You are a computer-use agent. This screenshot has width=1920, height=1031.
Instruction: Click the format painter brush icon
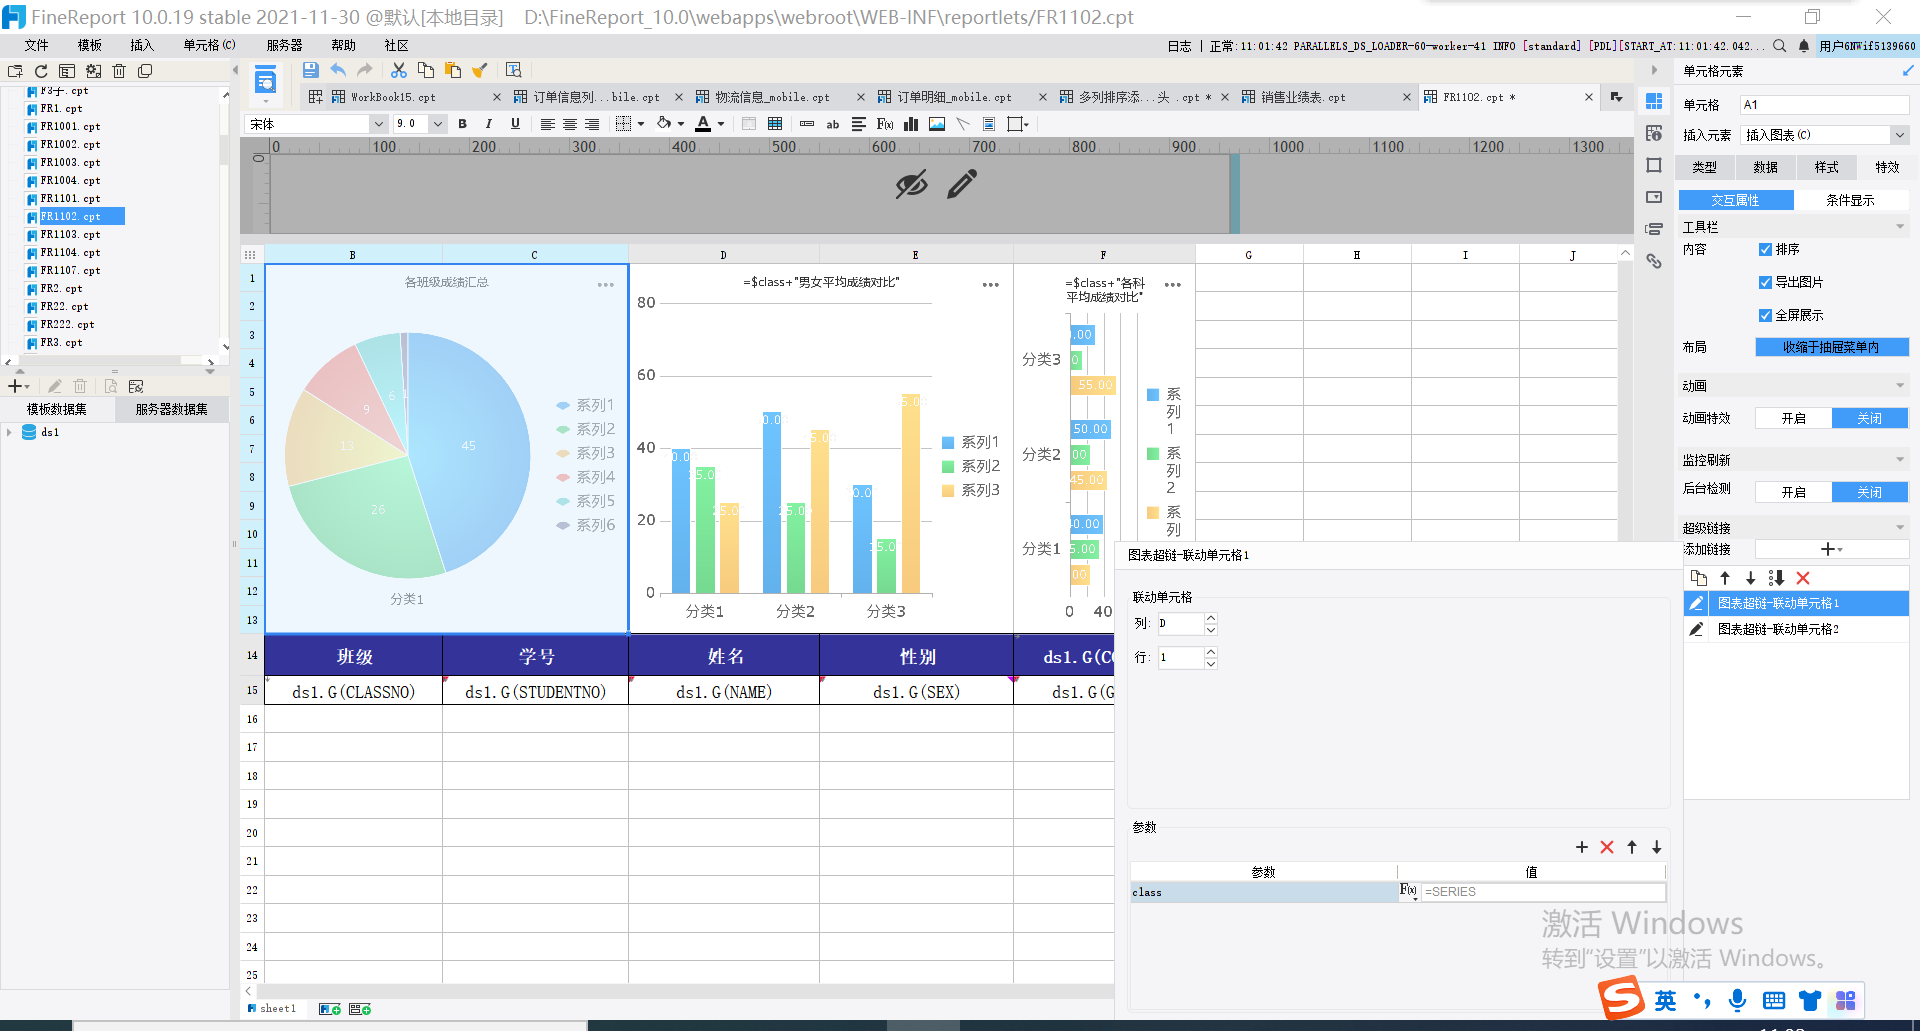480,70
